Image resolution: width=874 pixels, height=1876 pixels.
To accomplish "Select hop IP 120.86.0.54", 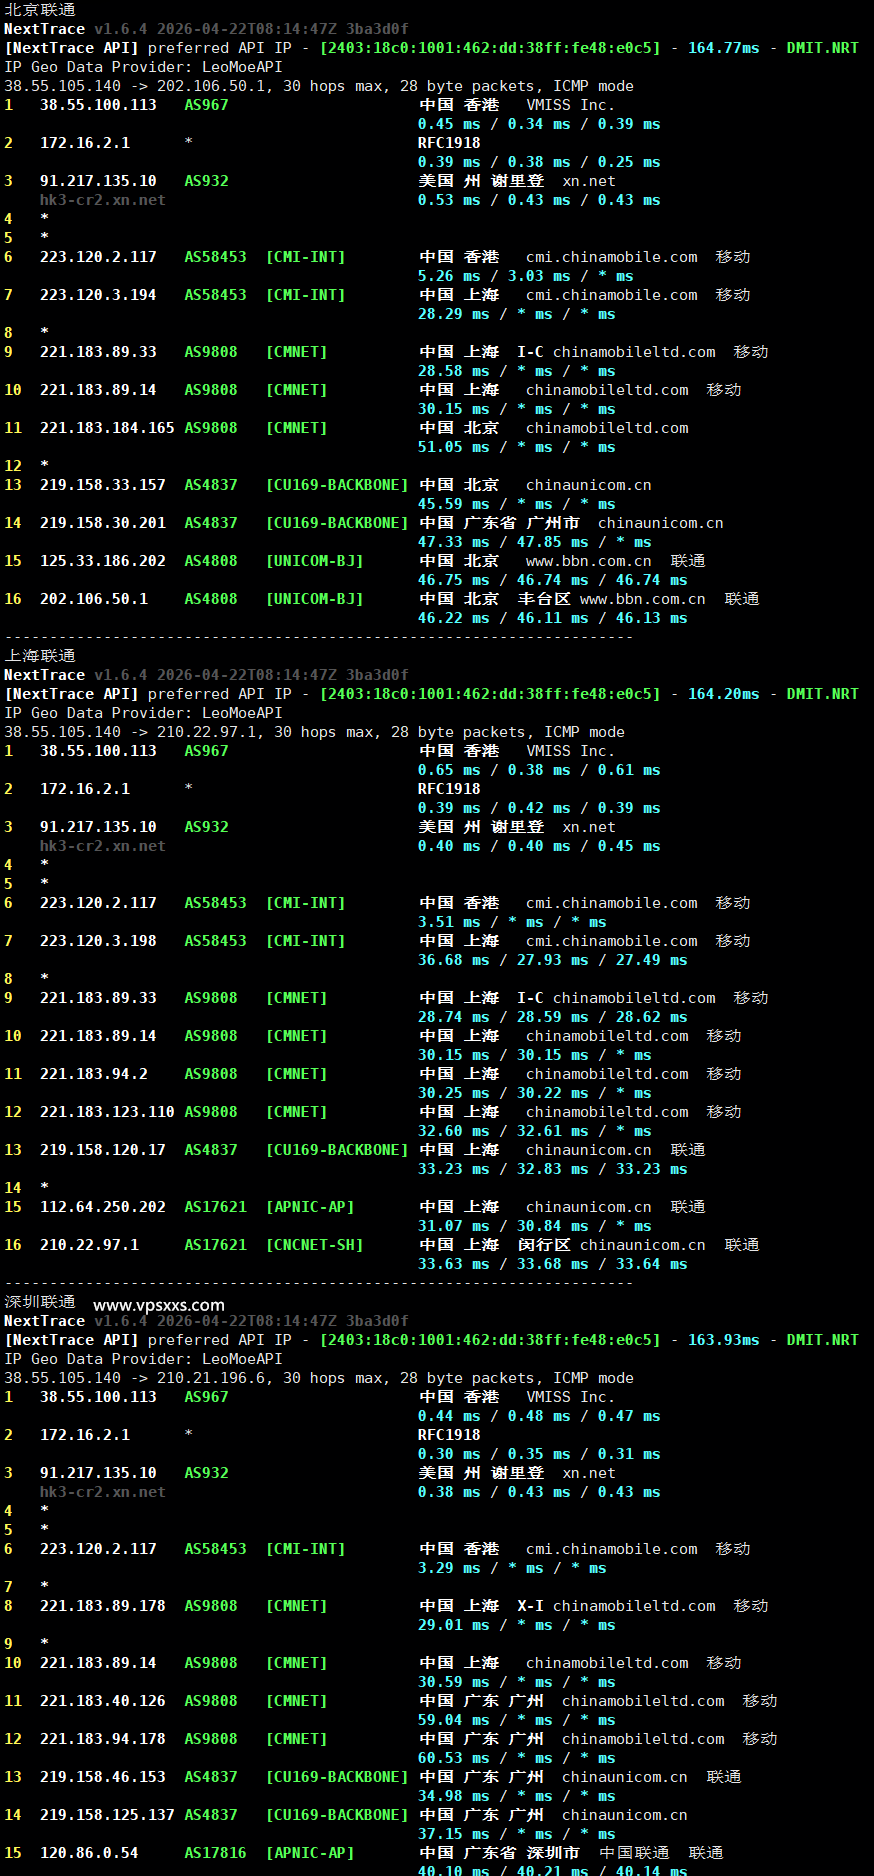I will pos(89,1853).
